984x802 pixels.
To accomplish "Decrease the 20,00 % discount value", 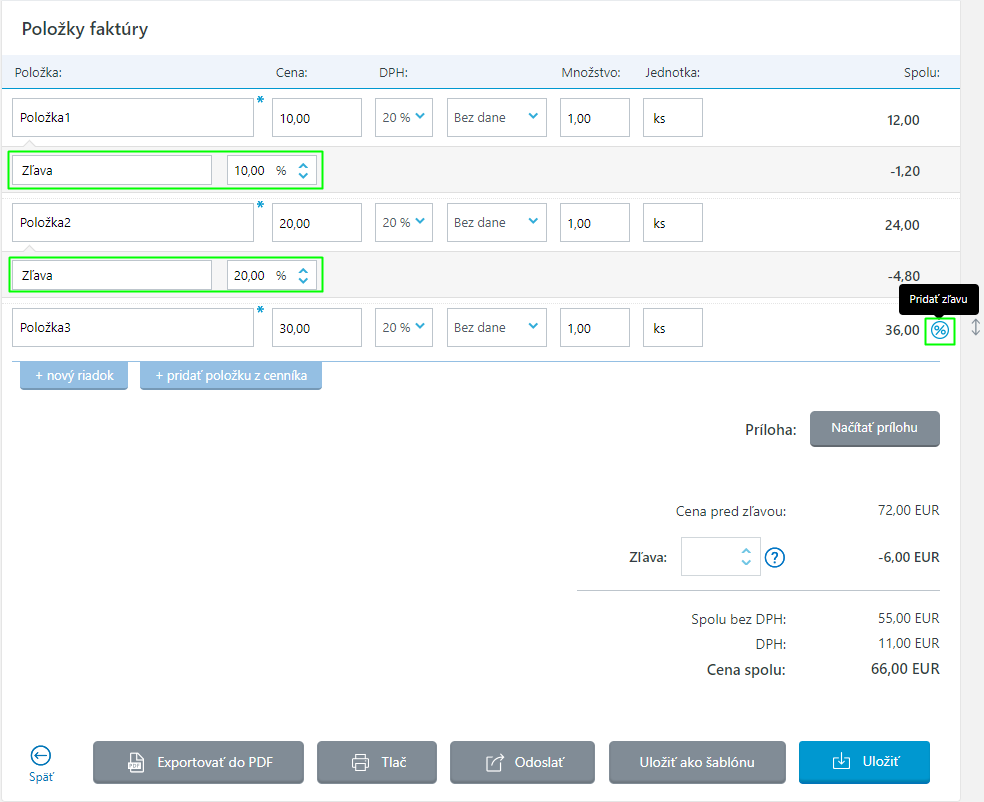I will click(x=304, y=282).
